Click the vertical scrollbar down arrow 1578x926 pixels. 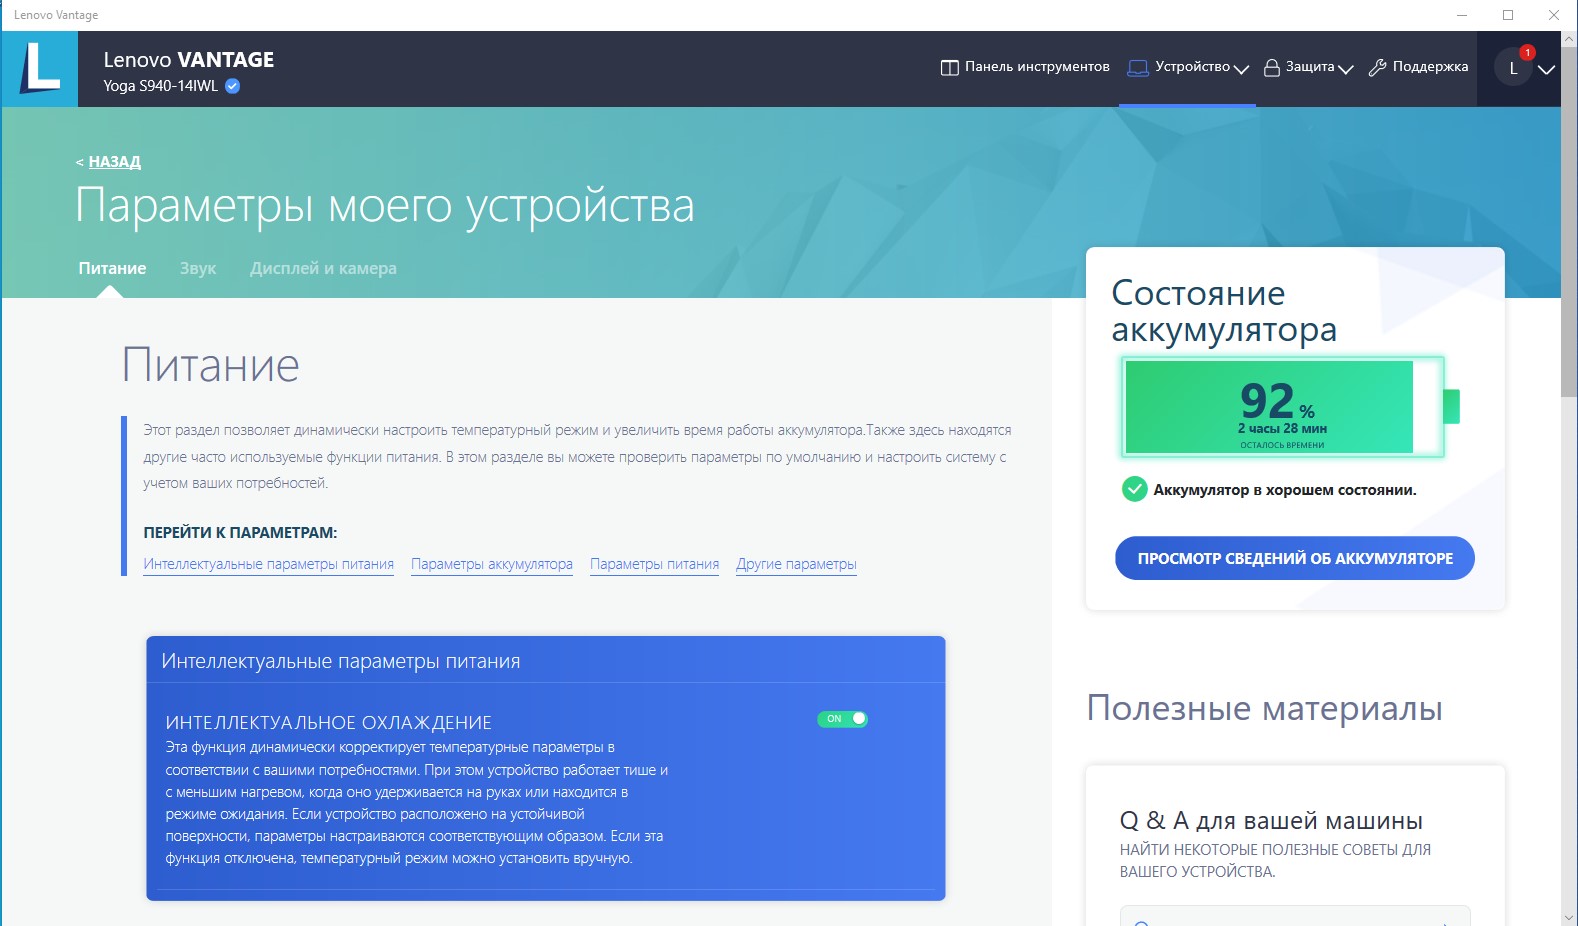coord(1568,917)
